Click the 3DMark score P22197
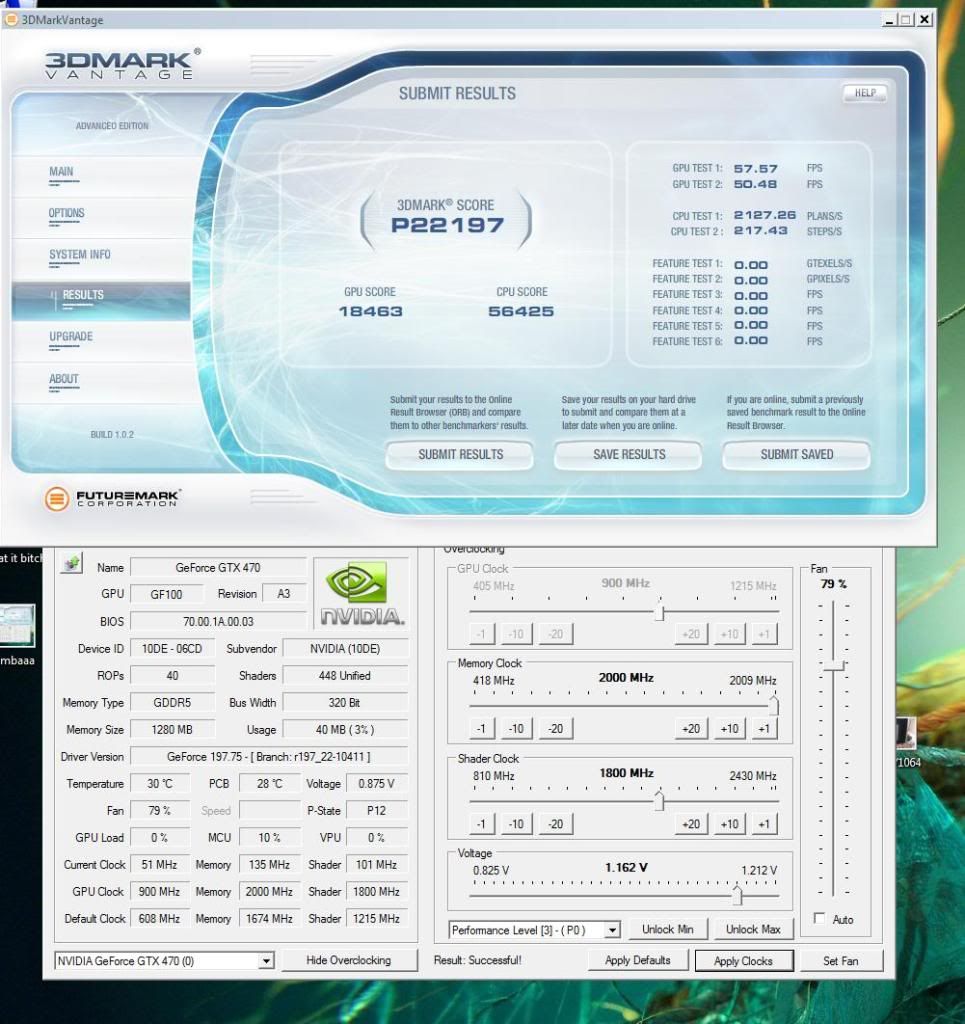 [447, 225]
